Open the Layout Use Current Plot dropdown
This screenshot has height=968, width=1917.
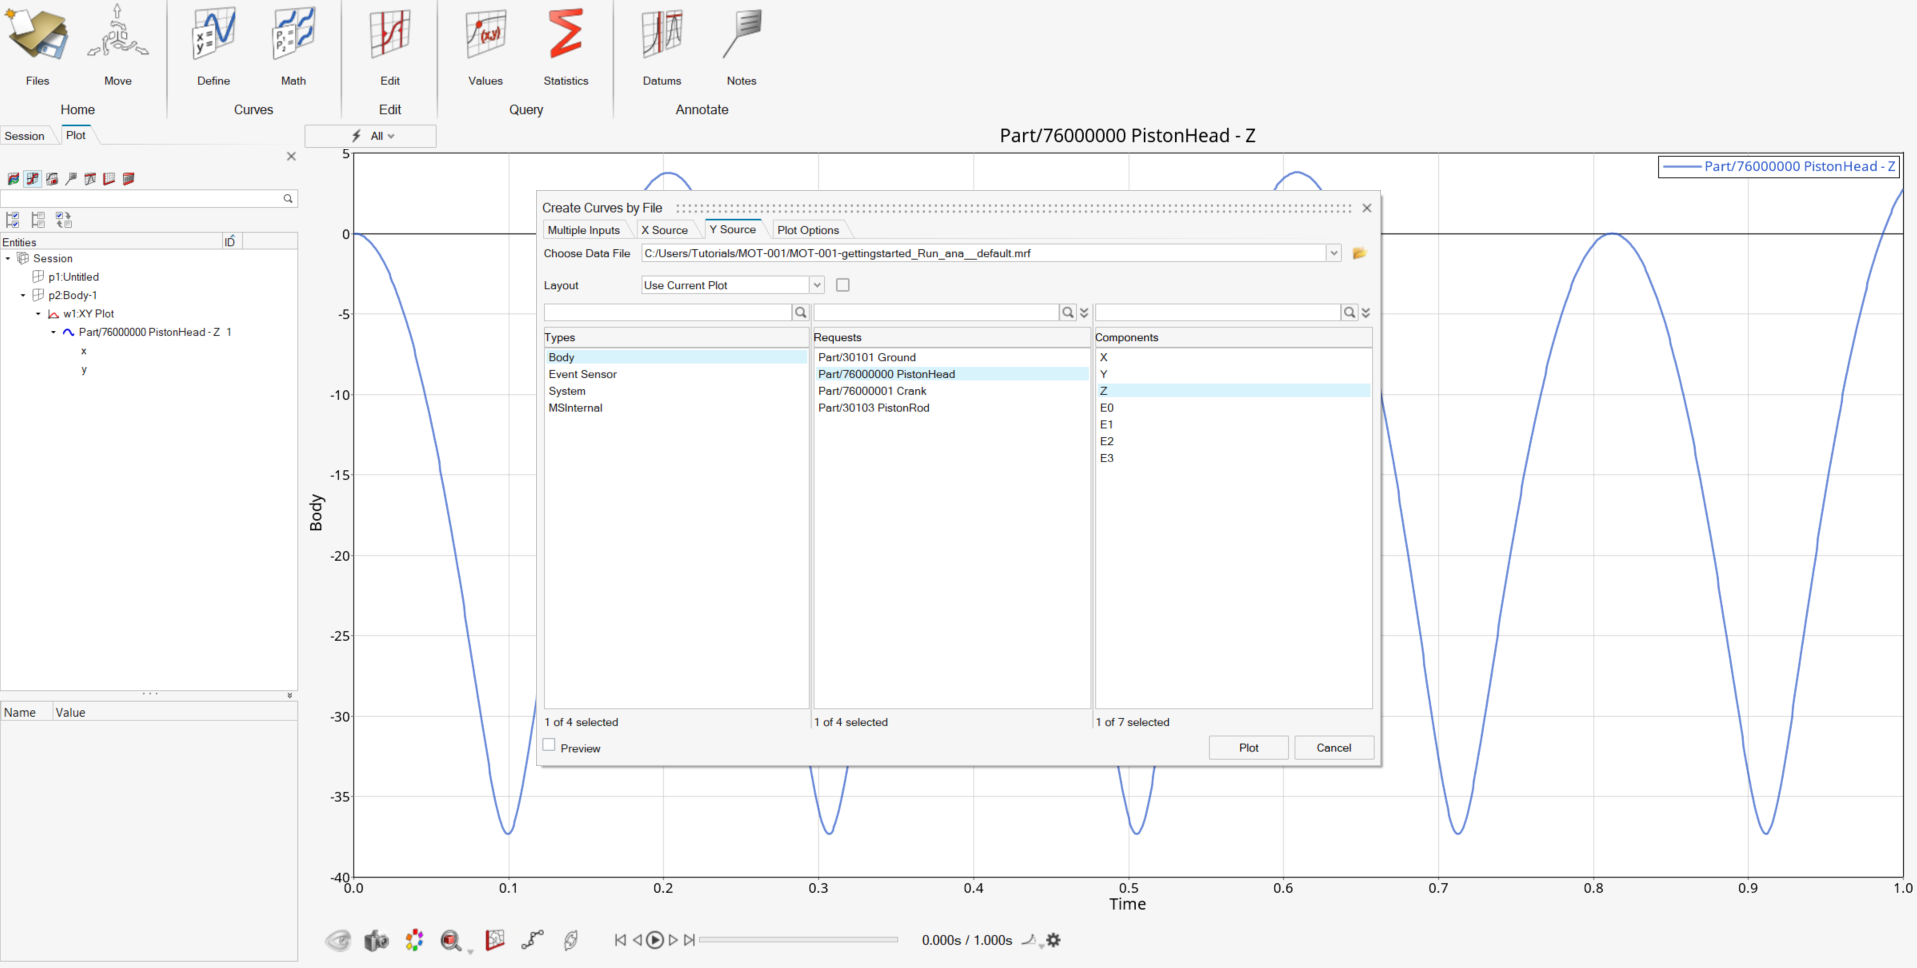tap(816, 286)
